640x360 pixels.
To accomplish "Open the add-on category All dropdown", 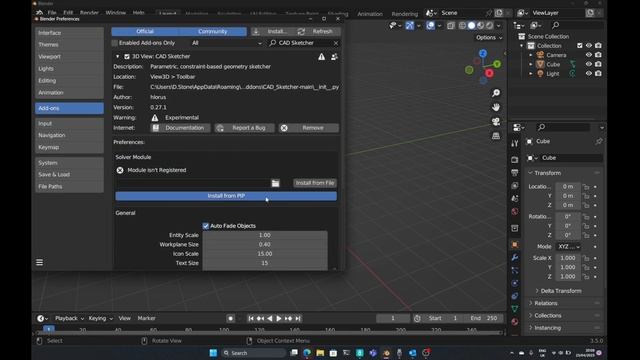I will tap(227, 43).
